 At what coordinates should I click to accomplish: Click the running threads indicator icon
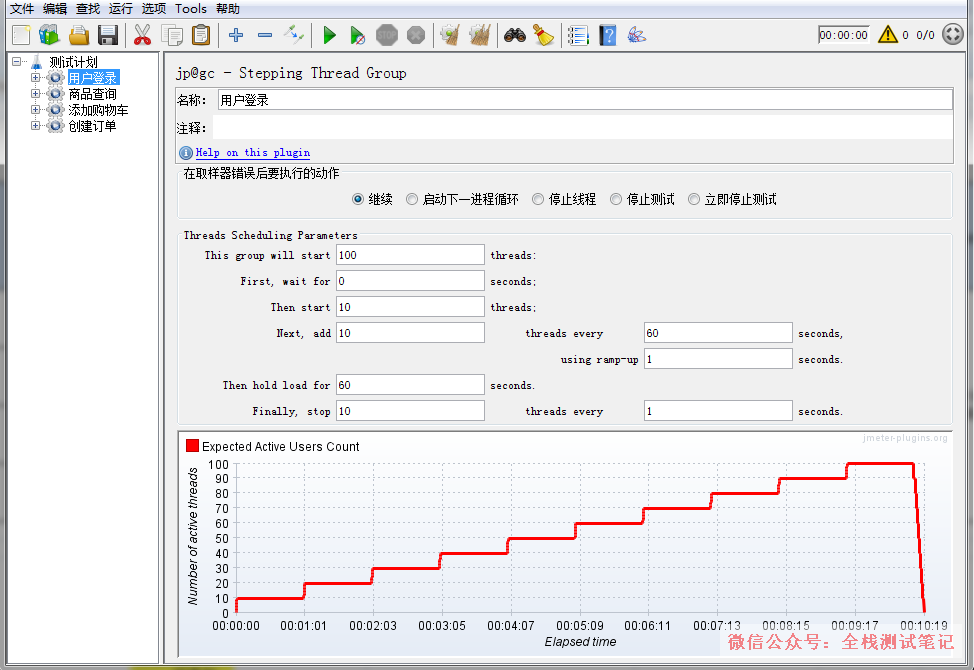pos(952,34)
